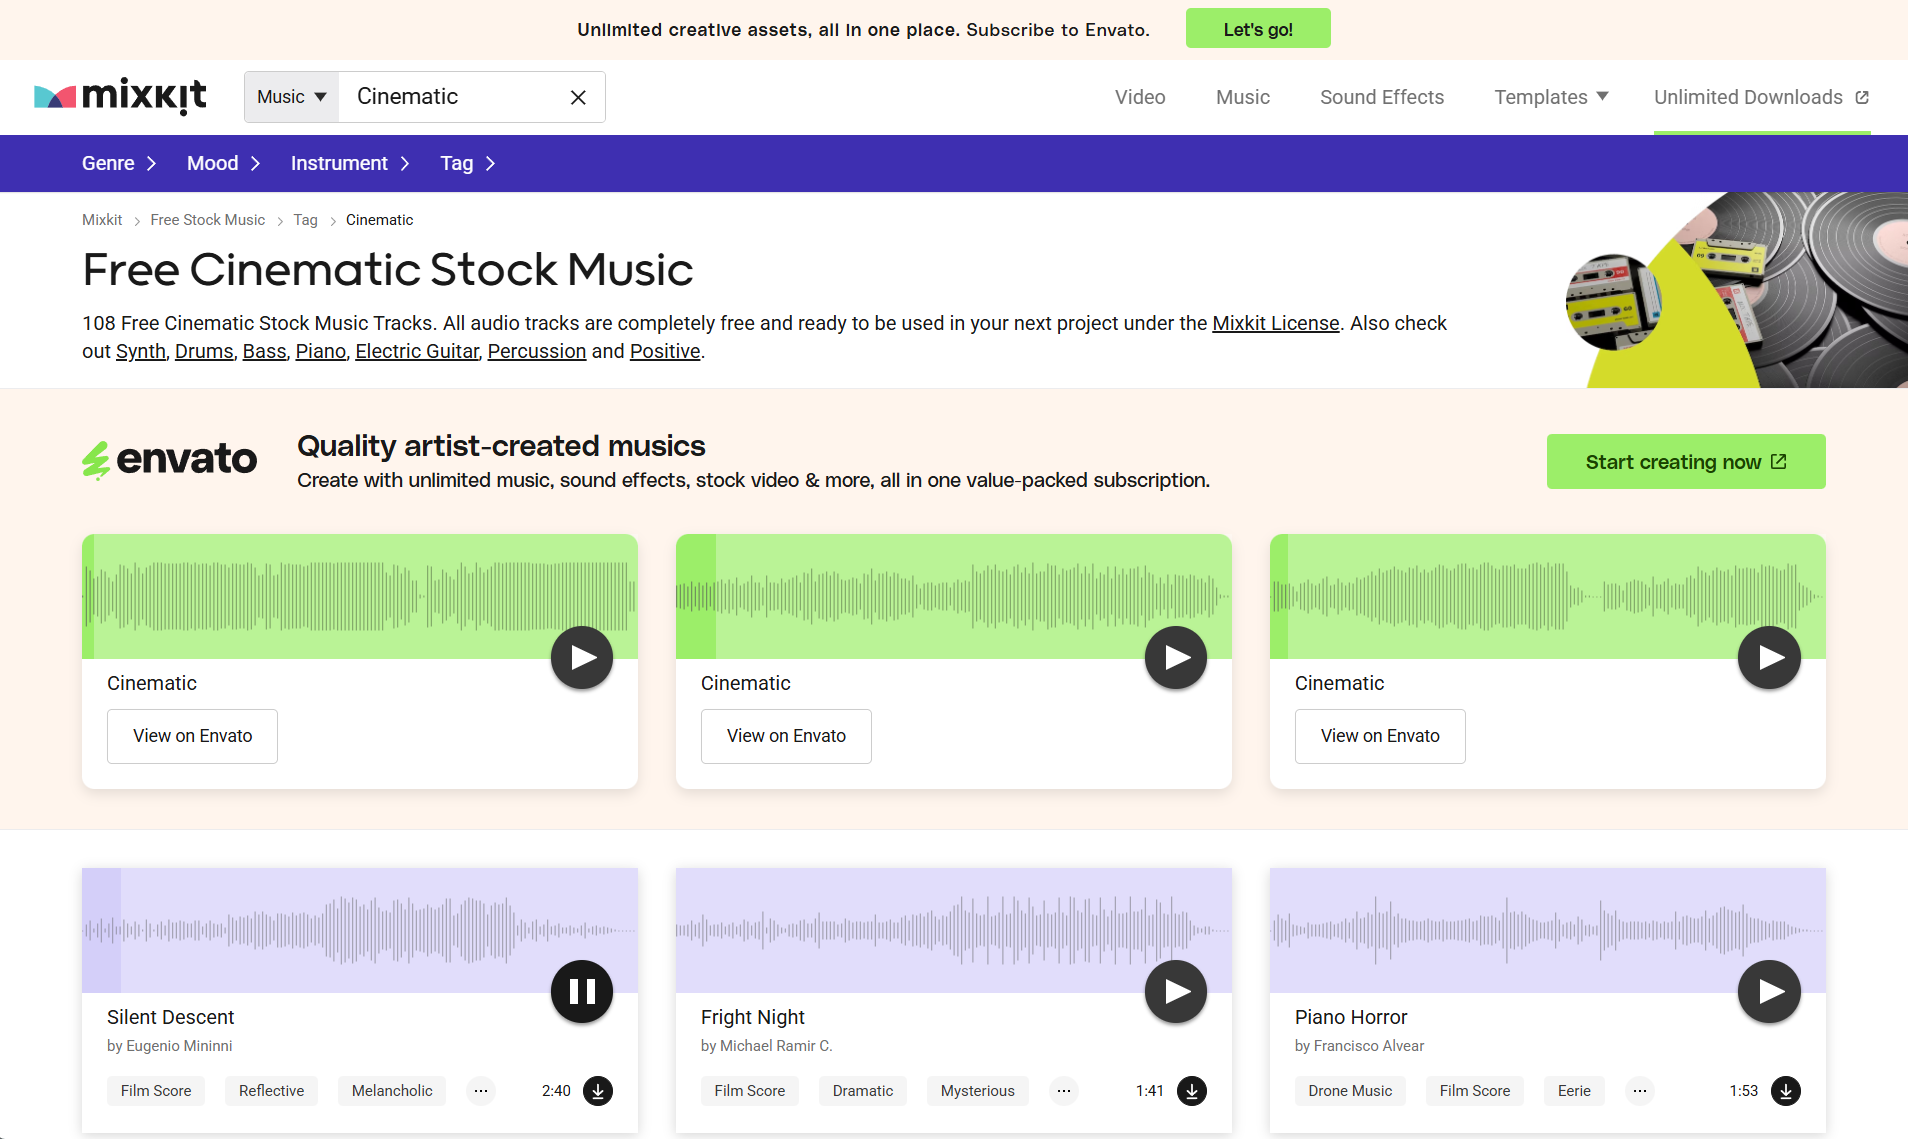Select Film Score tag on Piano Horror
The height and width of the screenshot is (1139, 1908).
(1475, 1091)
